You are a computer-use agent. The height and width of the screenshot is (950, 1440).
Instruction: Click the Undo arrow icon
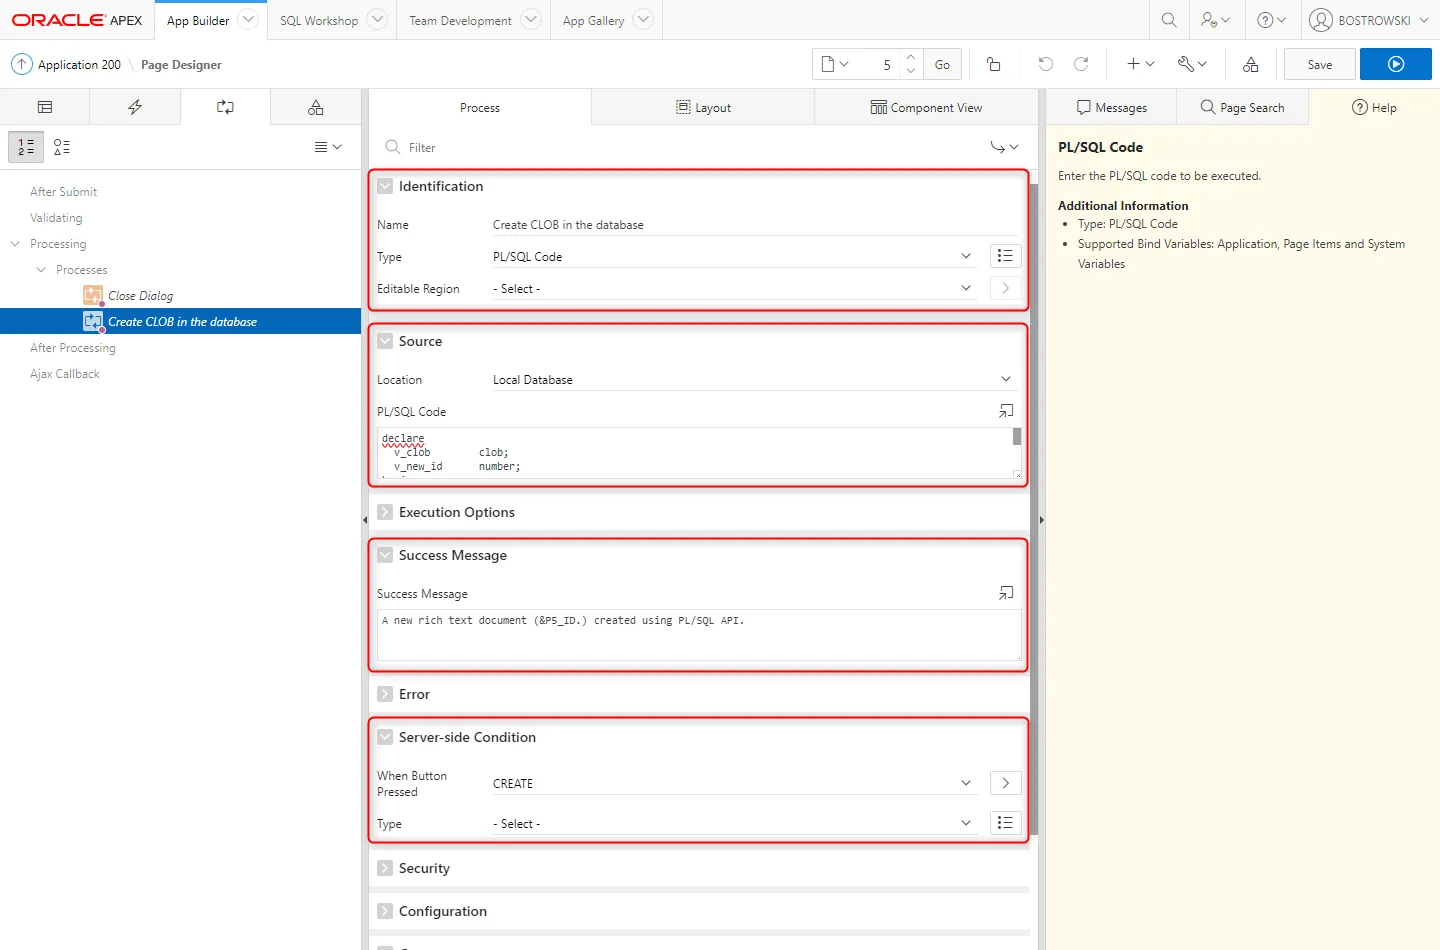pos(1045,64)
